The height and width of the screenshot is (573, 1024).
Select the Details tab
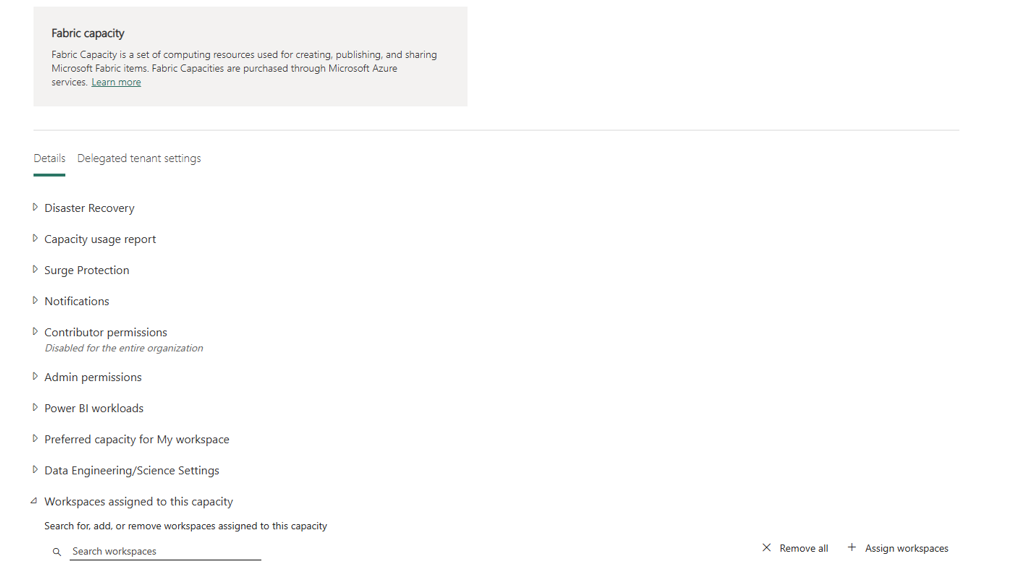pyautogui.click(x=50, y=158)
